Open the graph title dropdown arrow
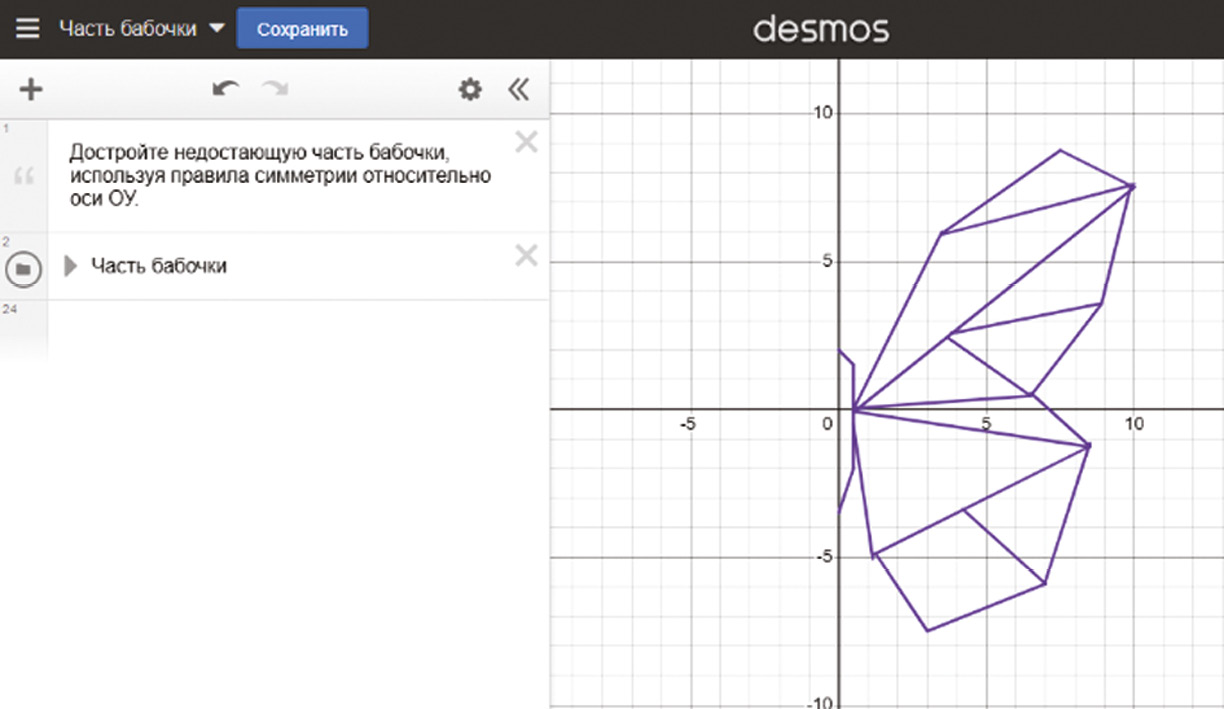Screen dimensions: 1224x709 pos(217,28)
